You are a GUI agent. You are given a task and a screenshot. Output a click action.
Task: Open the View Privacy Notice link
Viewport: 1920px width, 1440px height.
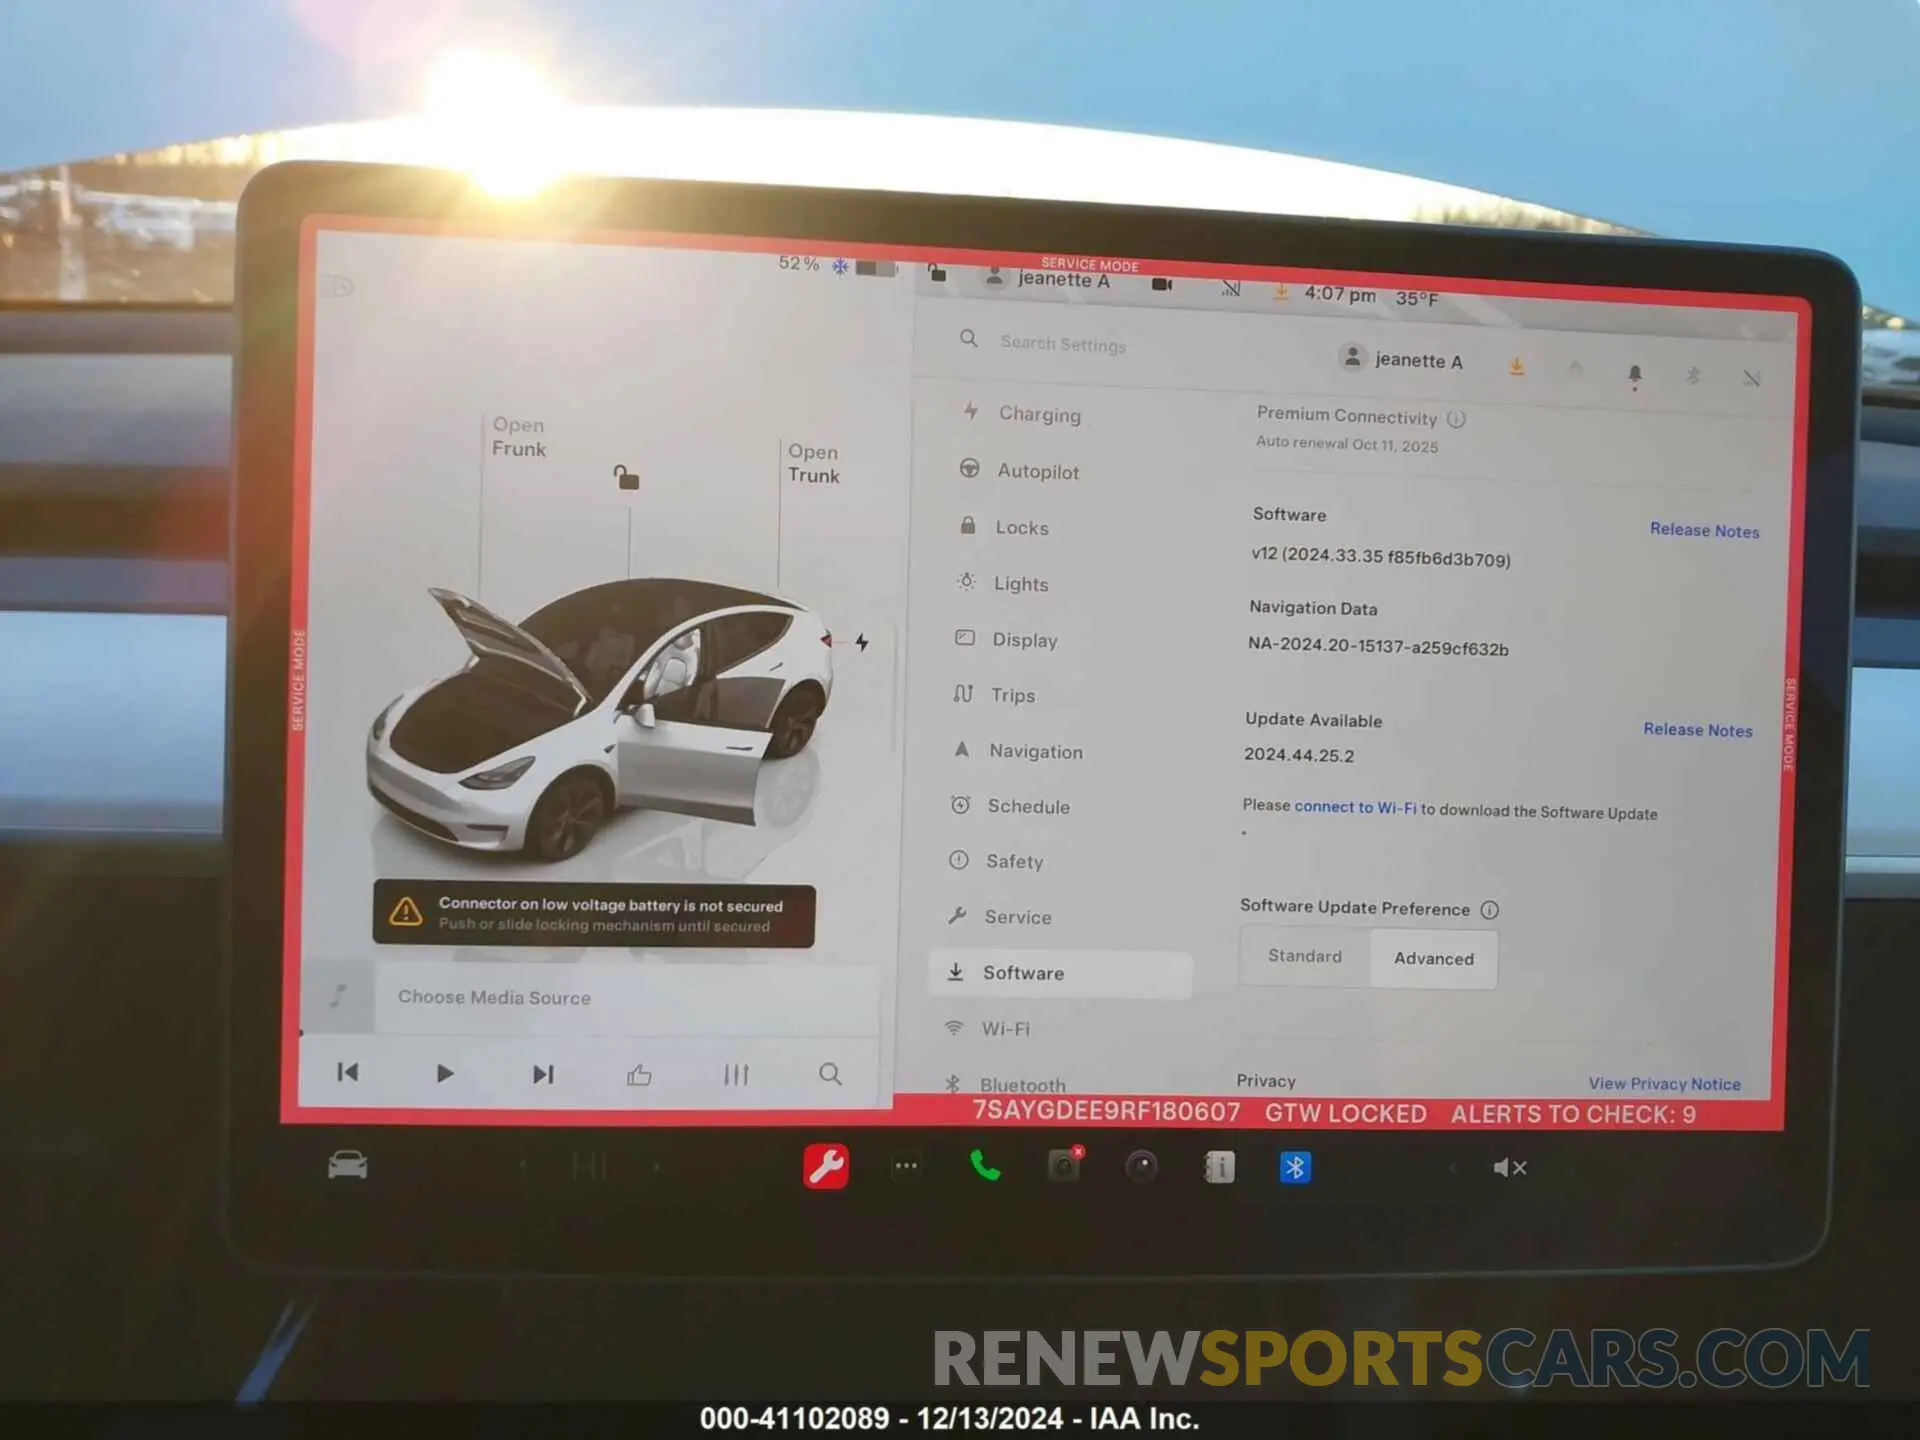1664,1084
